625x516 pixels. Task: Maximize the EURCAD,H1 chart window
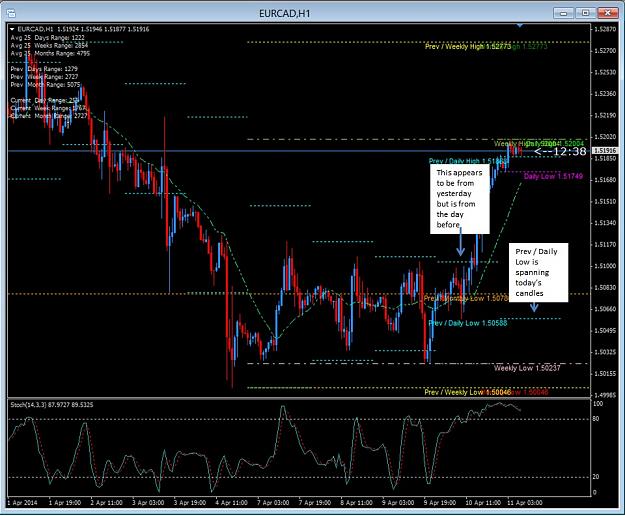point(585,13)
